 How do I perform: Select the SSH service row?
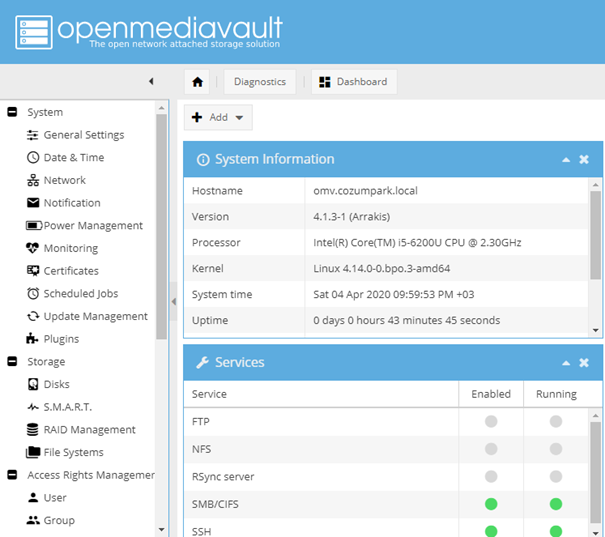[387, 529]
